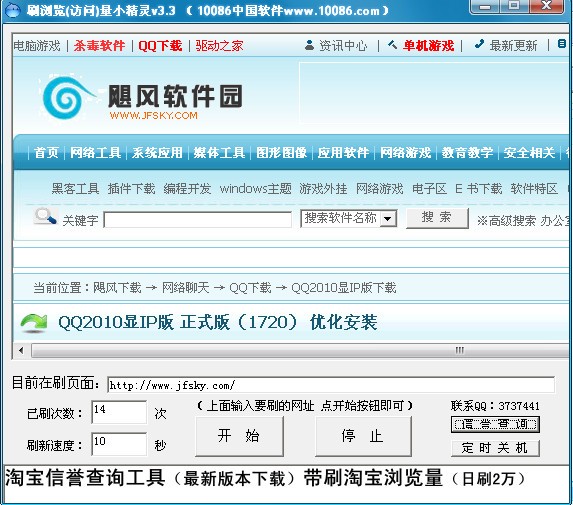This screenshot has width=573, height=505.
Task: Open the 搜索软件名称 dropdown
Action: click(x=349, y=219)
